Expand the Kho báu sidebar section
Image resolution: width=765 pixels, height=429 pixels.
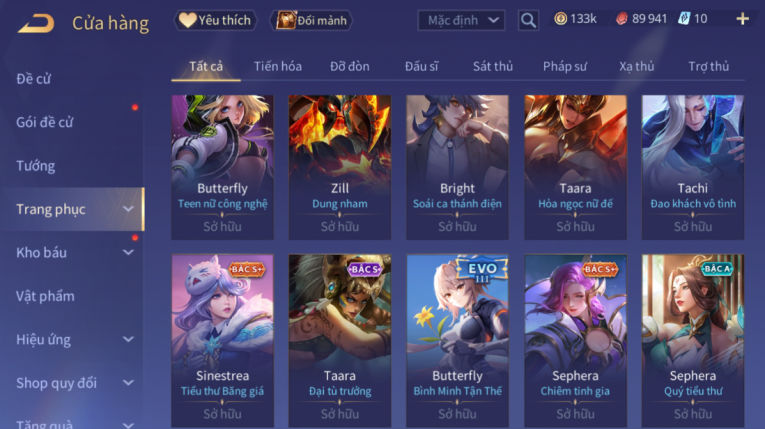click(x=74, y=252)
